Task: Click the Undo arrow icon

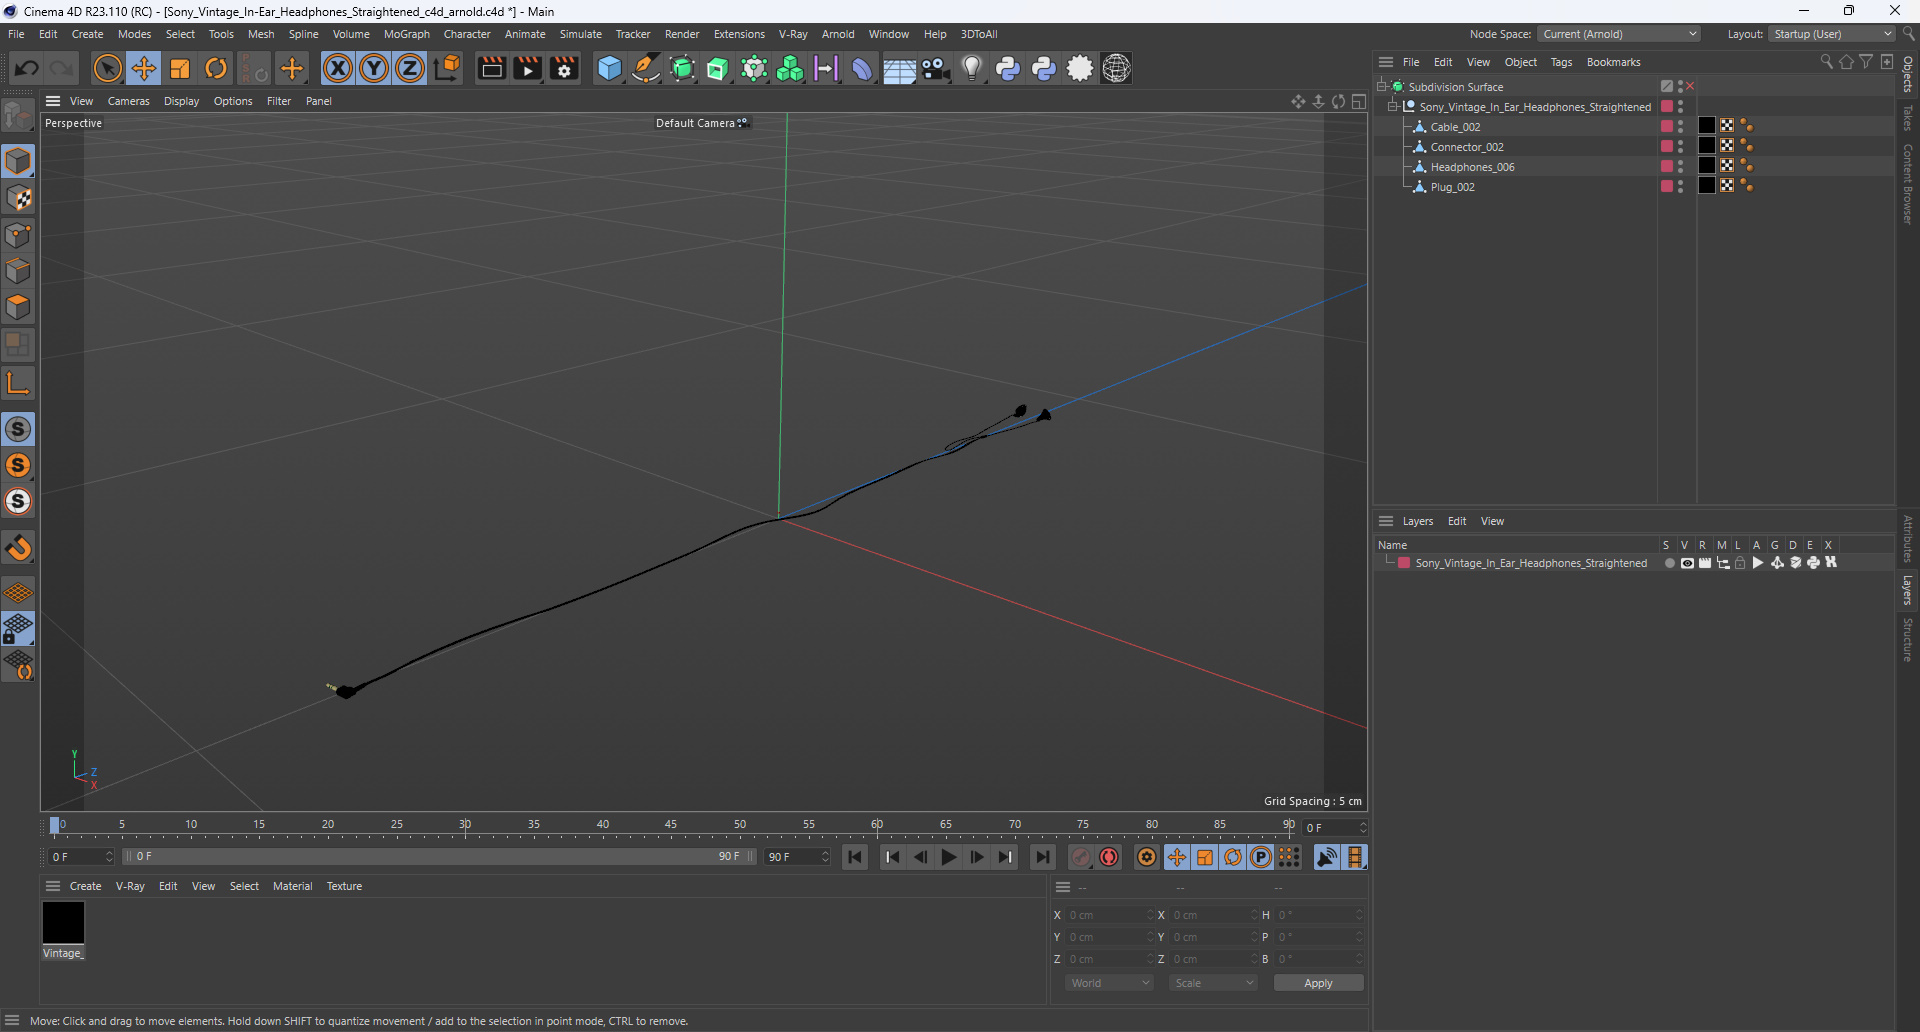Action: pyautogui.click(x=27, y=68)
